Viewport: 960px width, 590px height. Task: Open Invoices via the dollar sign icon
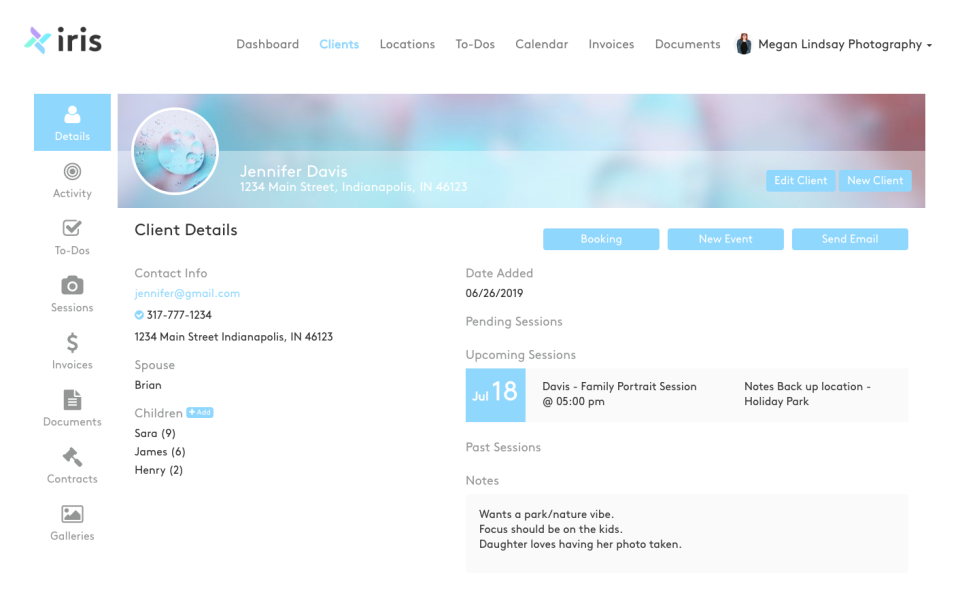click(71, 349)
